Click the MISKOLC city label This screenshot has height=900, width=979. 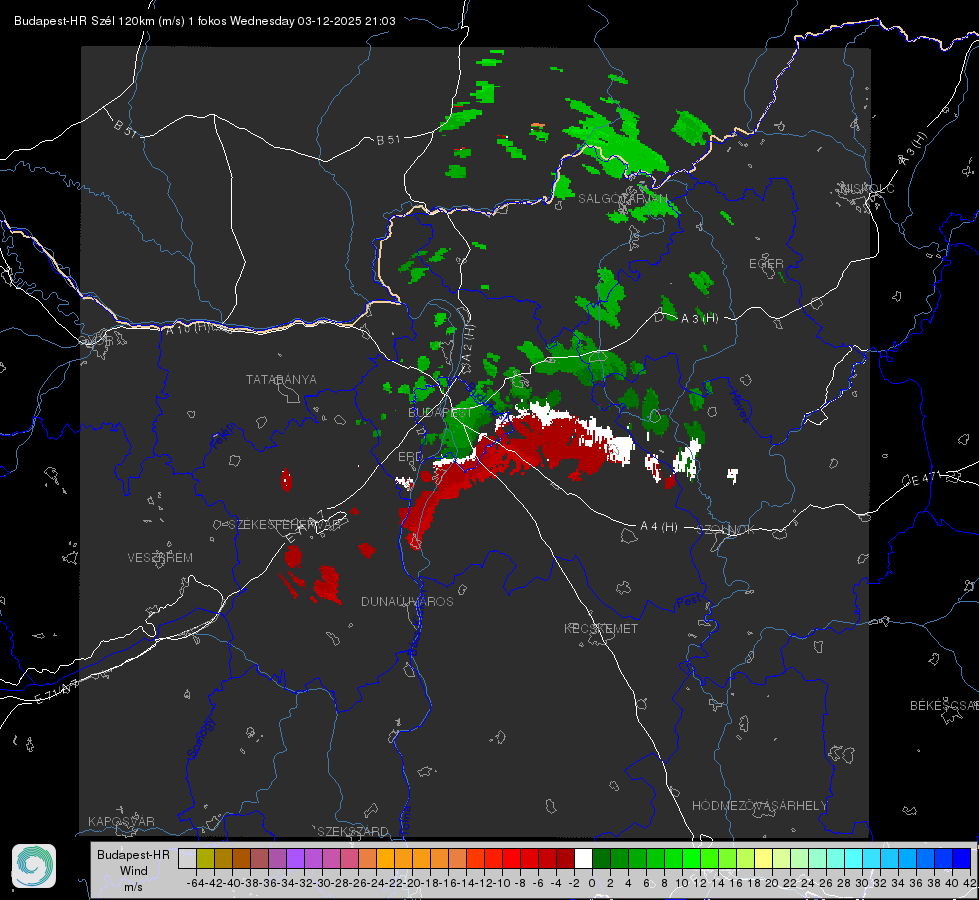pyautogui.click(x=867, y=188)
